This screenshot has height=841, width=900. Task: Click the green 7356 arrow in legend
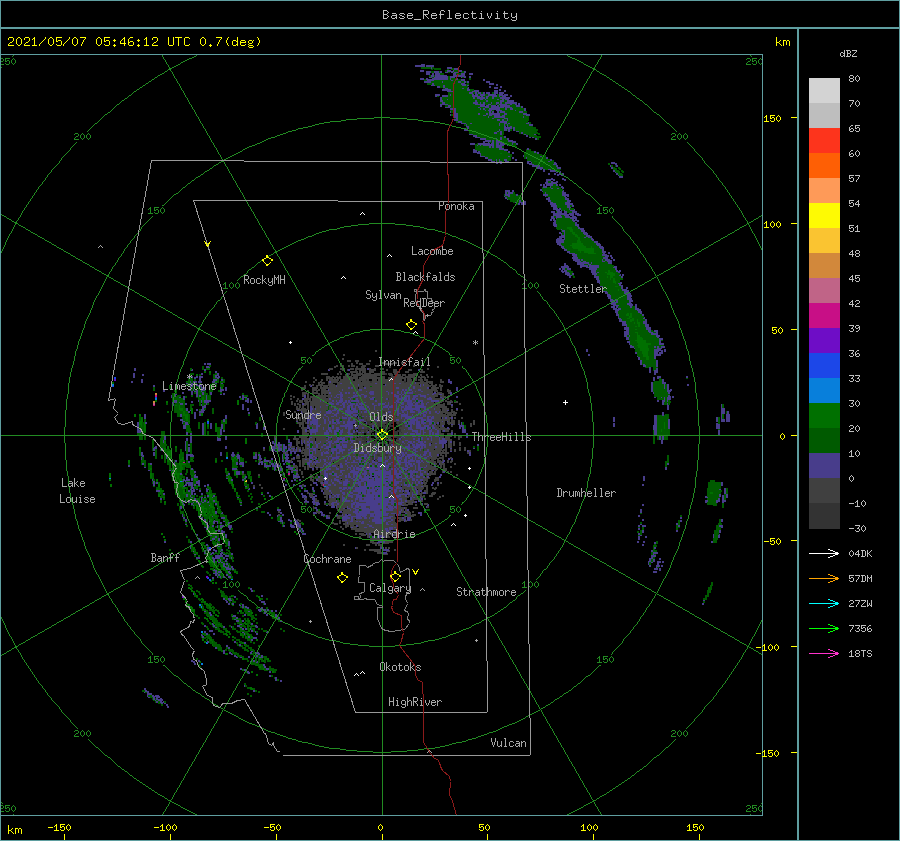click(824, 629)
